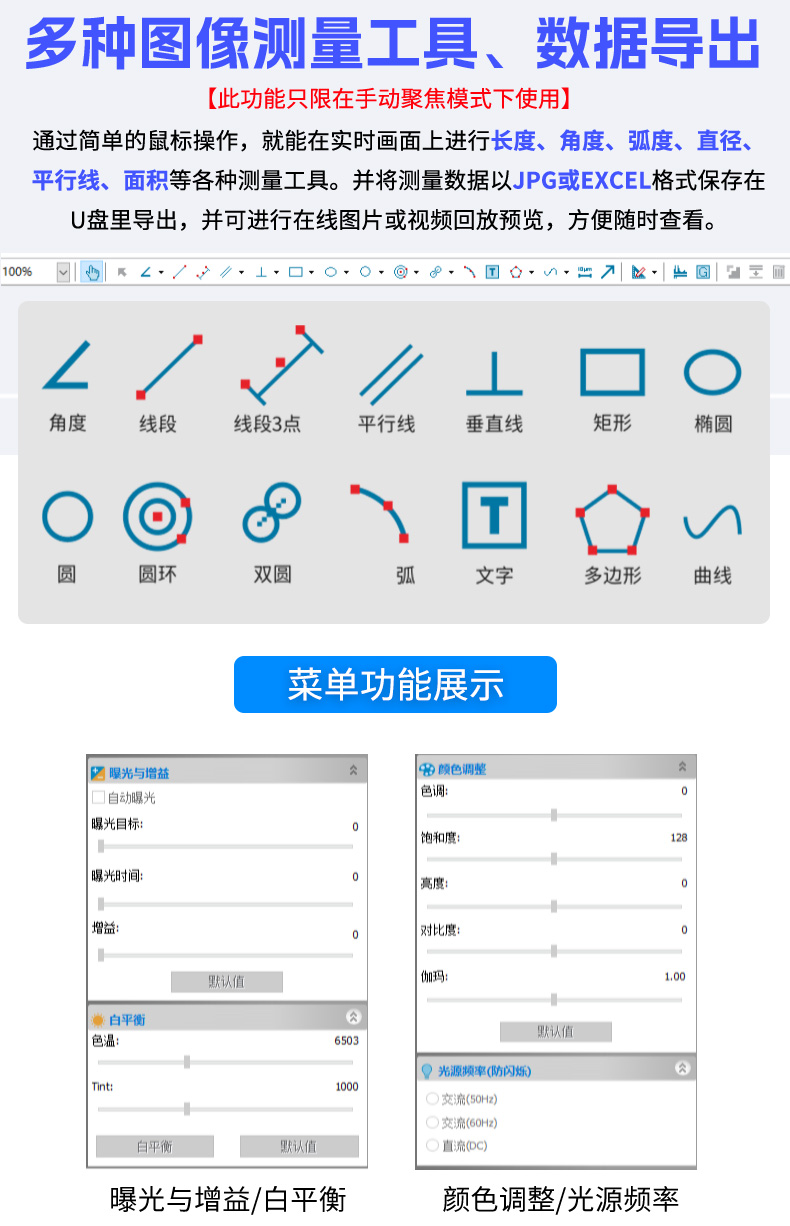Click the G grid icon in toolbar
790x1226 pixels.
coord(703,272)
